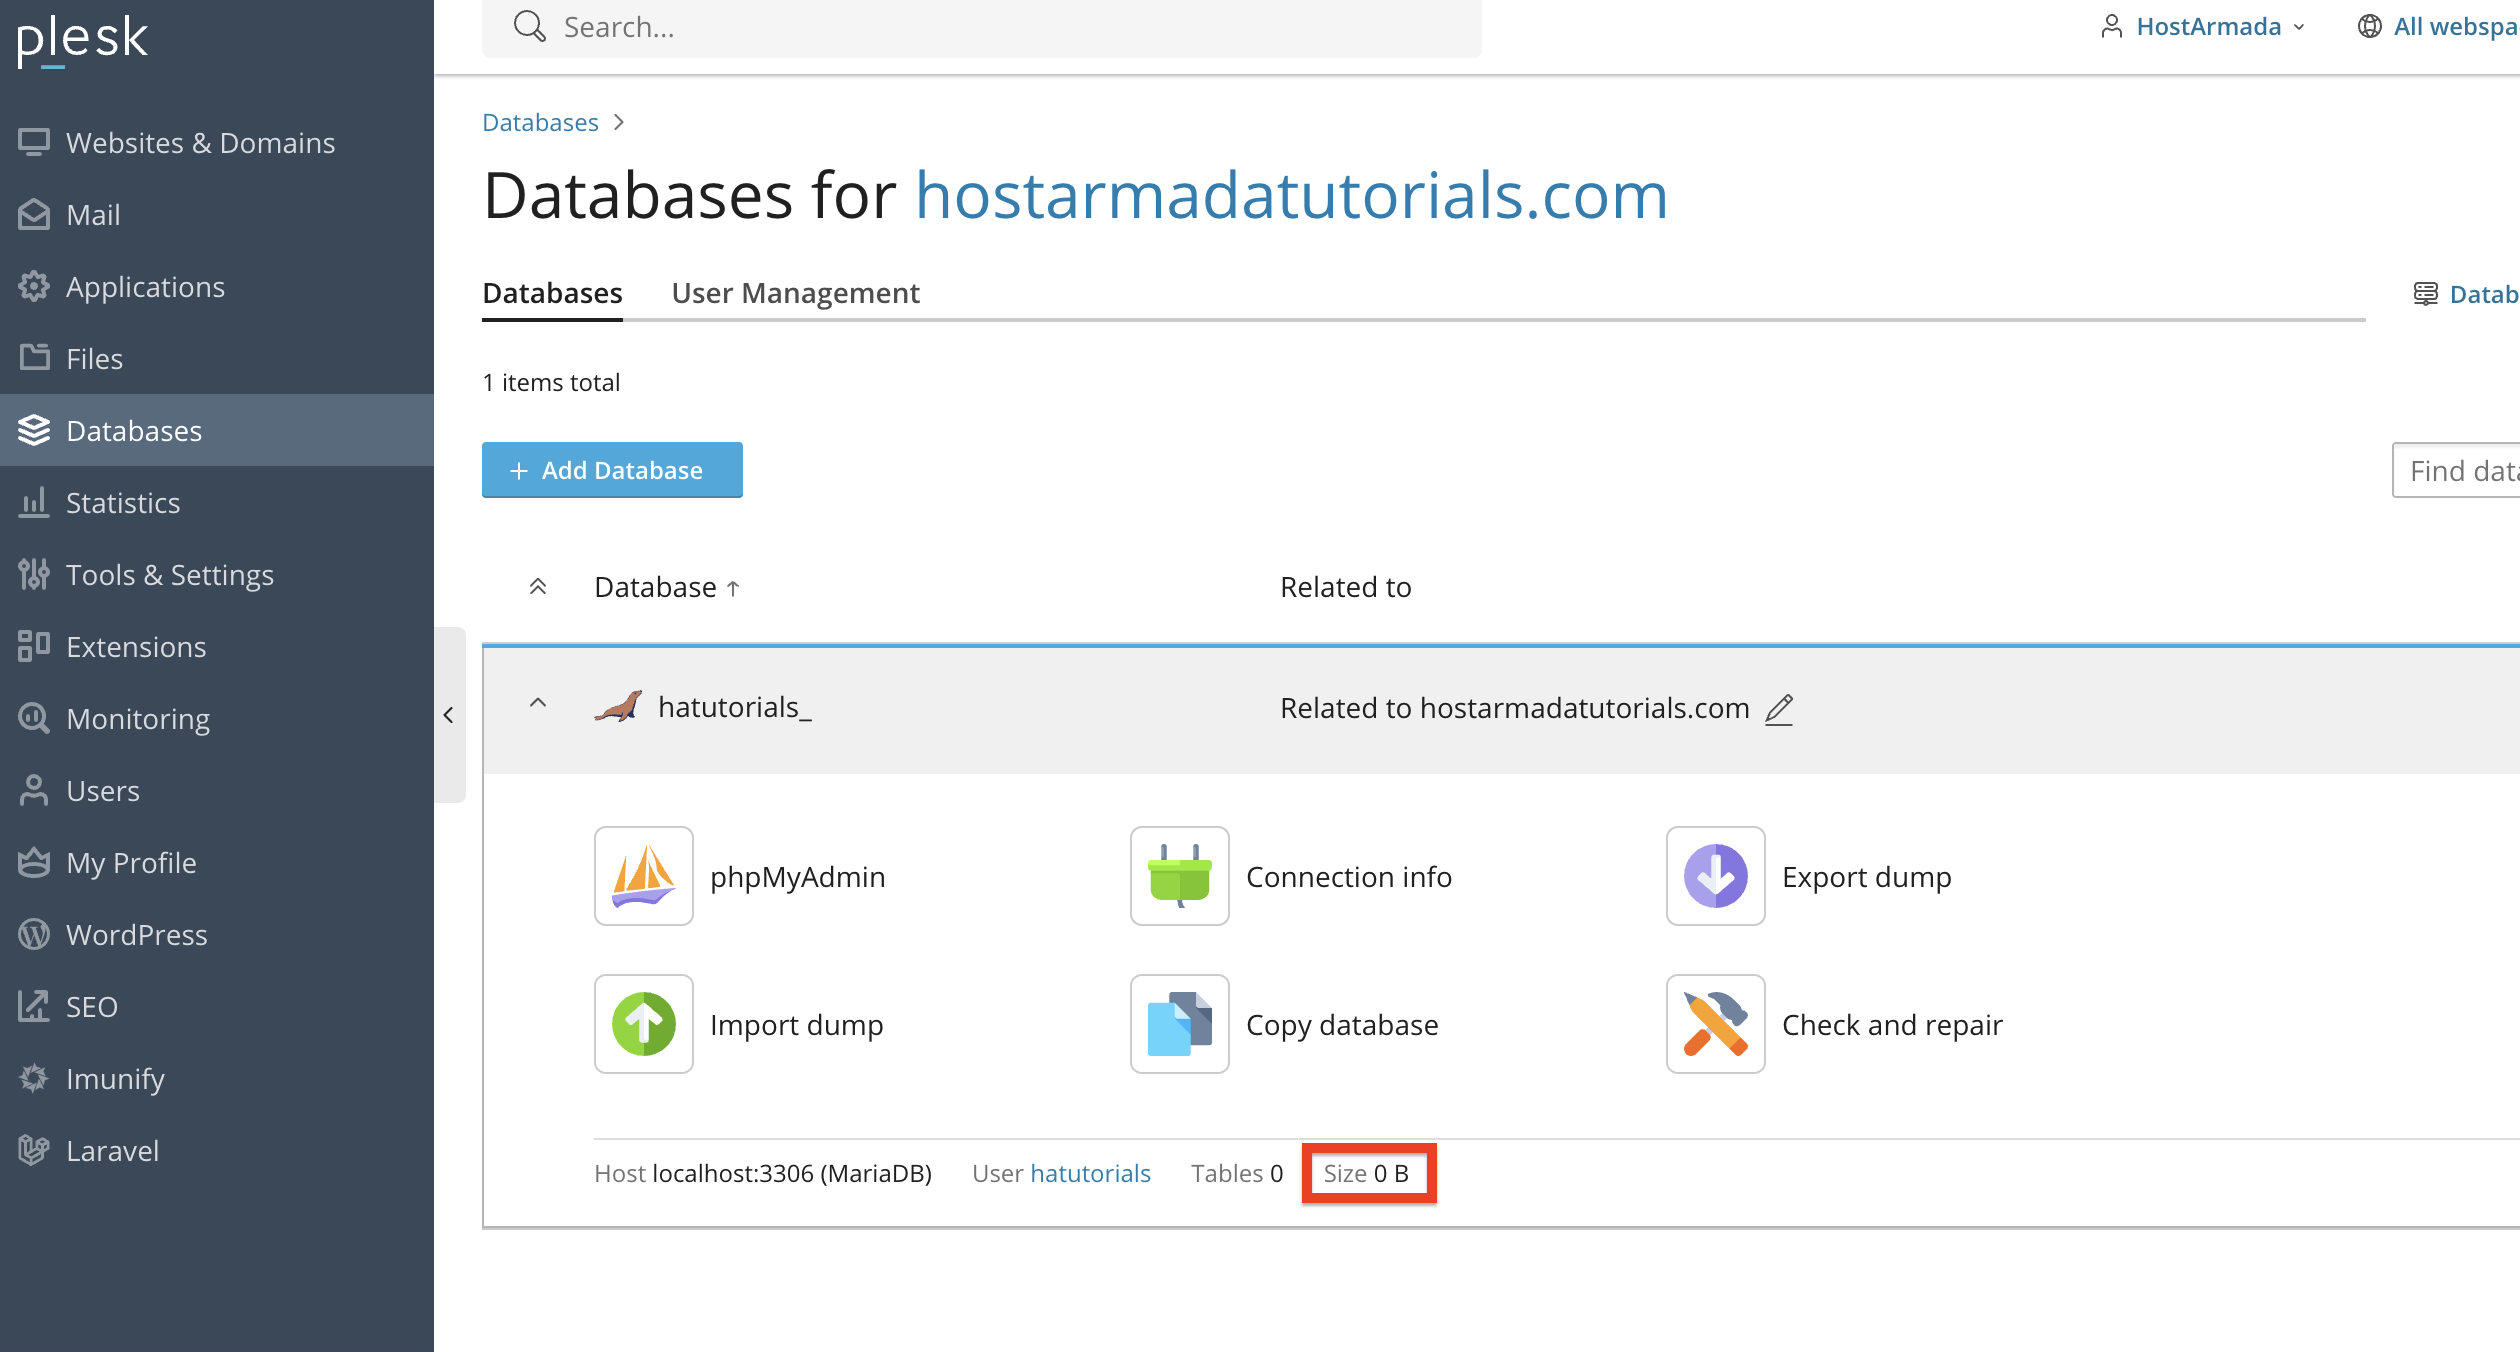This screenshot has height=1352, width=2520.
Task: Click the Check and repair tools icon
Action: tap(1715, 1024)
